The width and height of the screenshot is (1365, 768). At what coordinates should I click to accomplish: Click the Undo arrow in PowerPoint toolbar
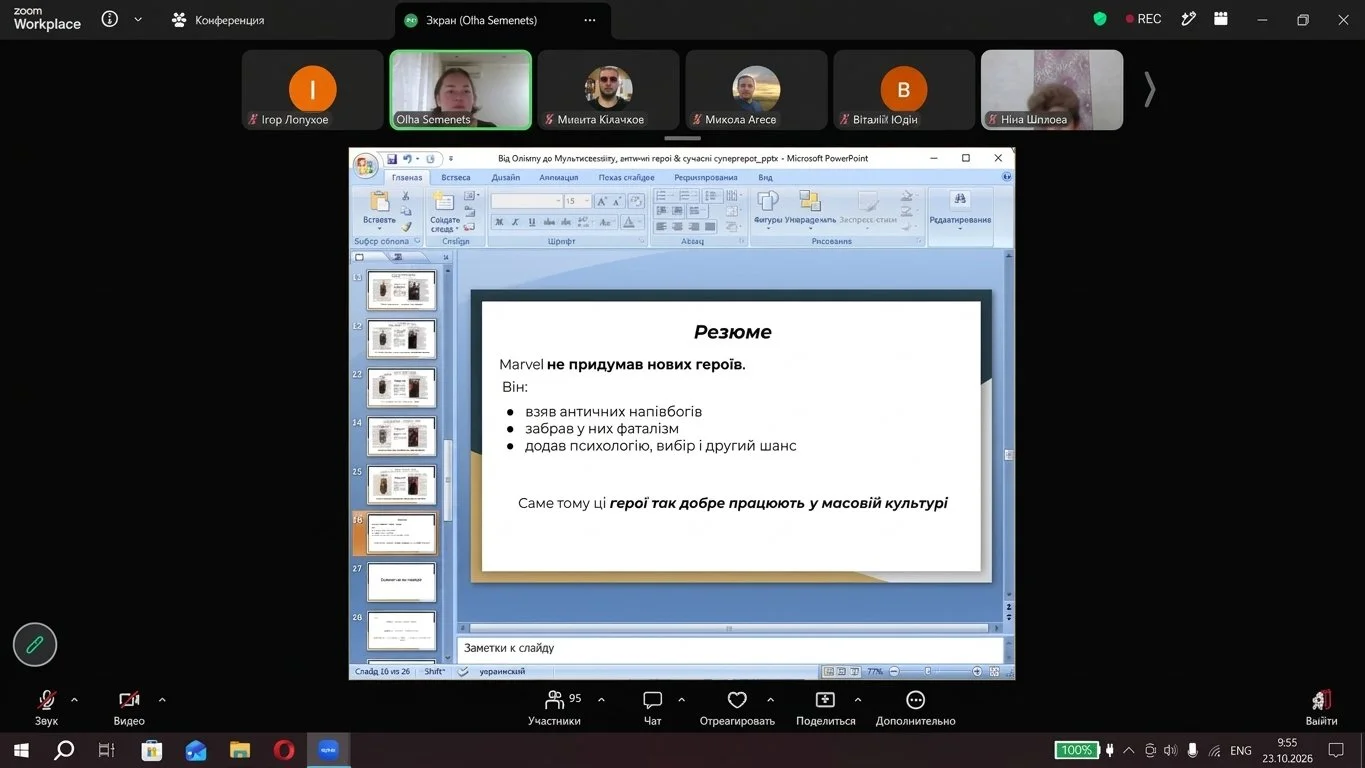point(407,159)
